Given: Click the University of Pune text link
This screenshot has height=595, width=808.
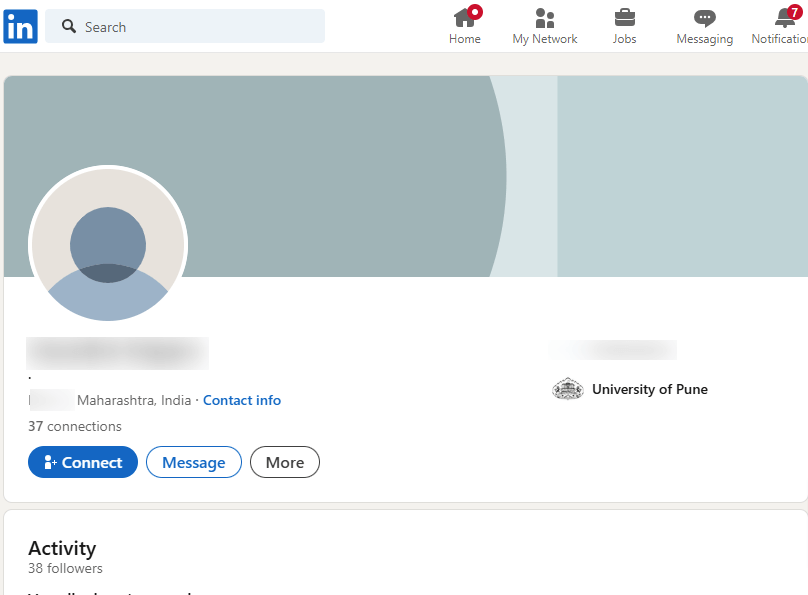Looking at the screenshot, I should (x=650, y=389).
